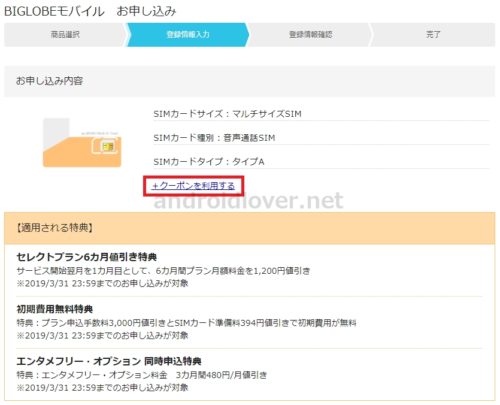Select the 登録情報確認 step tab
The width and height of the screenshot is (500, 405).
point(310,34)
